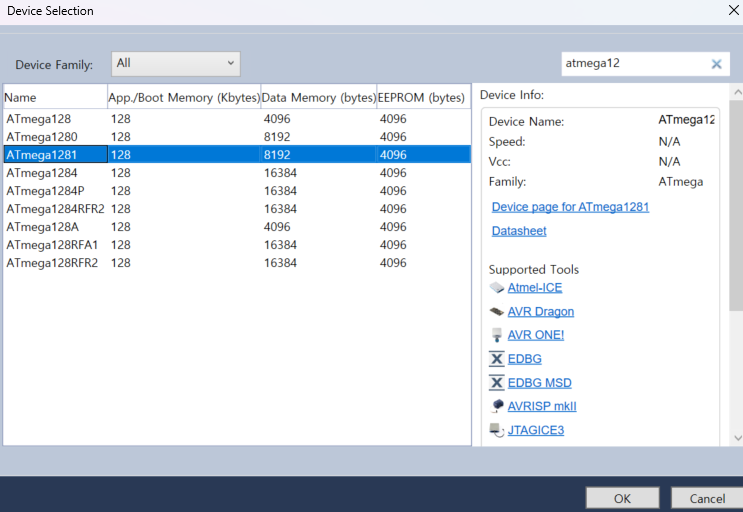This screenshot has width=743, height=512.
Task: Click the EDBG MSD tool icon
Action: pyautogui.click(x=497, y=382)
